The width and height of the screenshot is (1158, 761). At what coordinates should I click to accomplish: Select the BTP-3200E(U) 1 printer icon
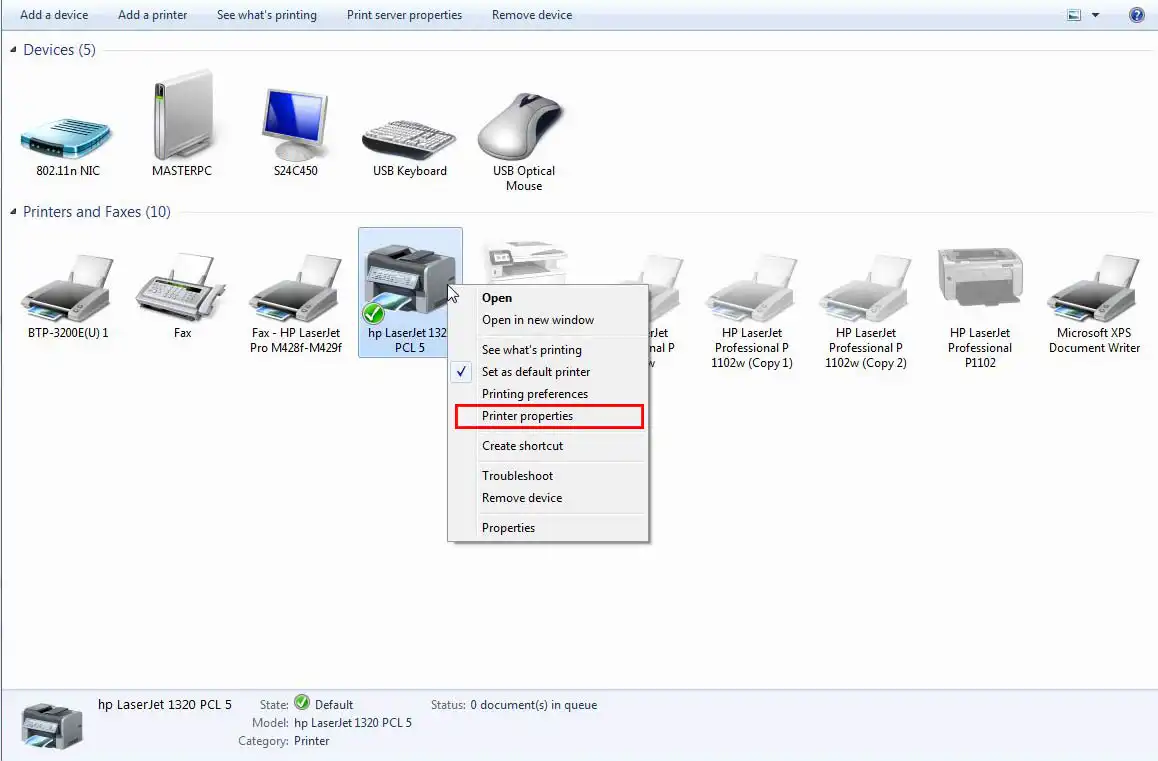pos(68,290)
